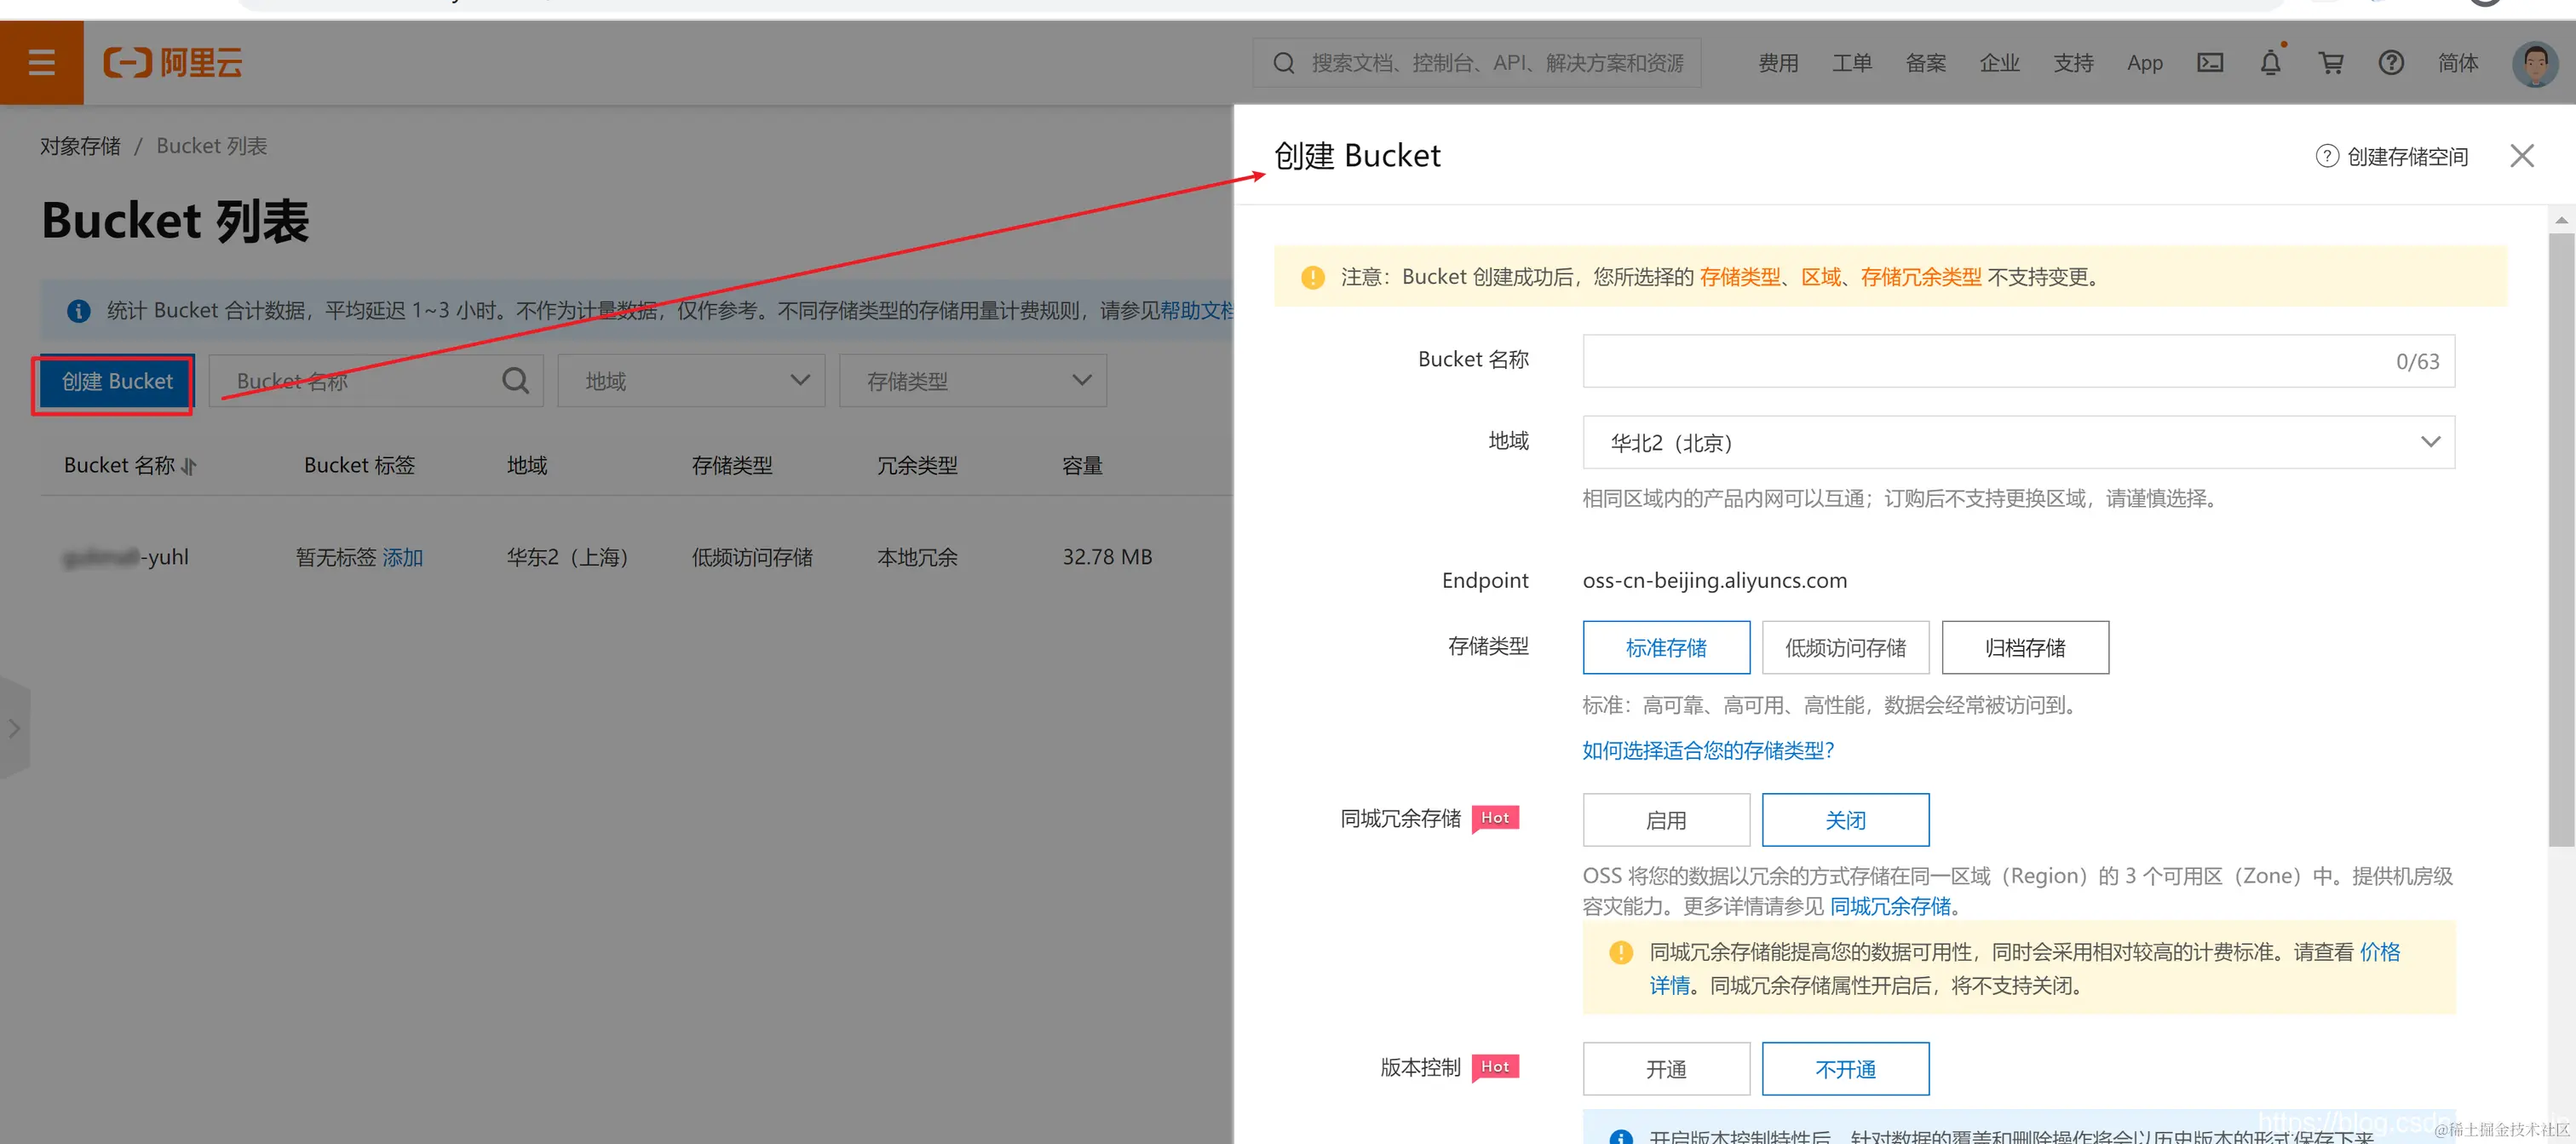Image resolution: width=2576 pixels, height=1144 pixels.
Task: Open the hamburger products menu
Action: (x=41, y=62)
